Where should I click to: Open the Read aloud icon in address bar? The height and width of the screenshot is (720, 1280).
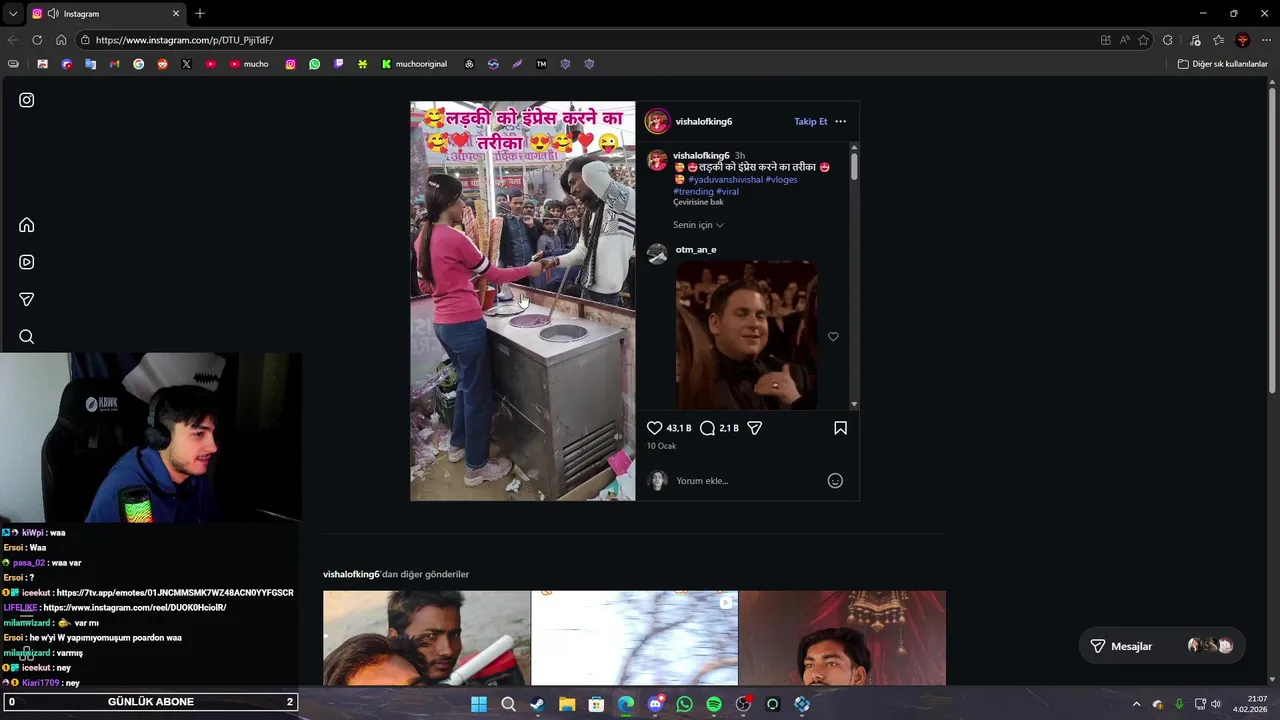(x=1124, y=40)
